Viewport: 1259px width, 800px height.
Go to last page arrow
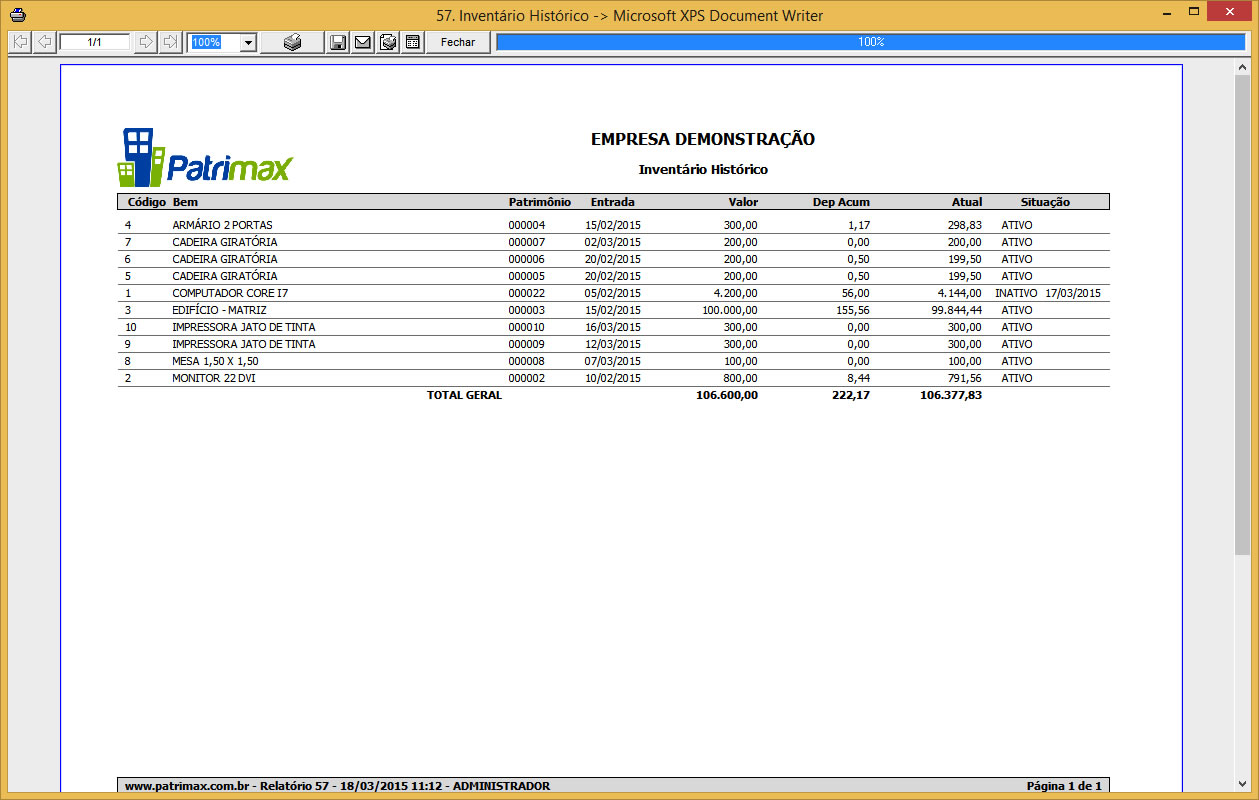pyautogui.click(x=170, y=42)
